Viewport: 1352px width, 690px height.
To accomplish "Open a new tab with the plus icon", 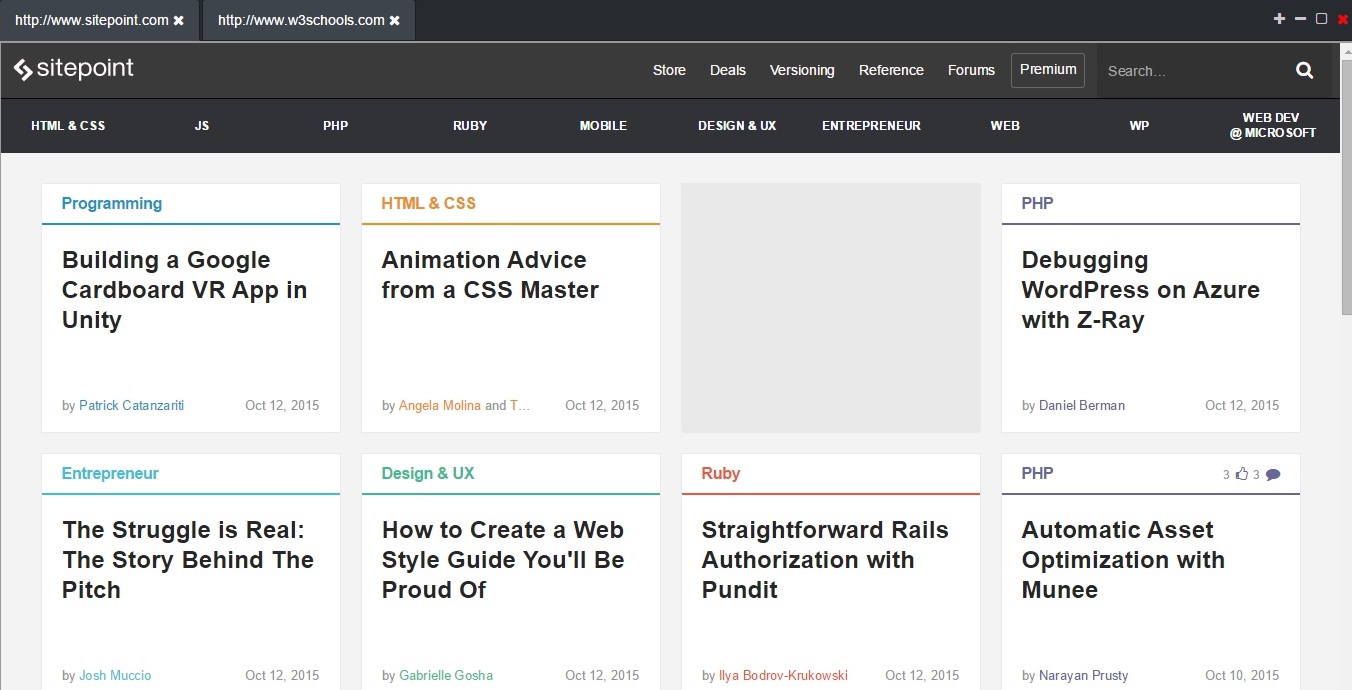I will [1278, 18].
